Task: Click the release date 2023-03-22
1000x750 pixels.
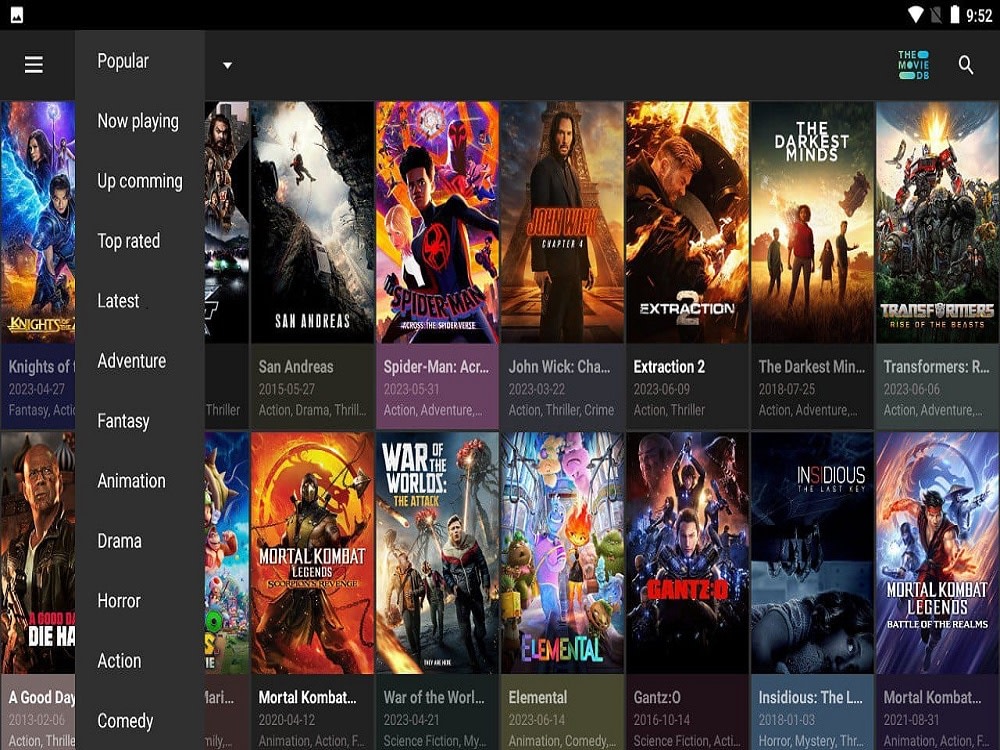Action: click(x=536, y=389)
